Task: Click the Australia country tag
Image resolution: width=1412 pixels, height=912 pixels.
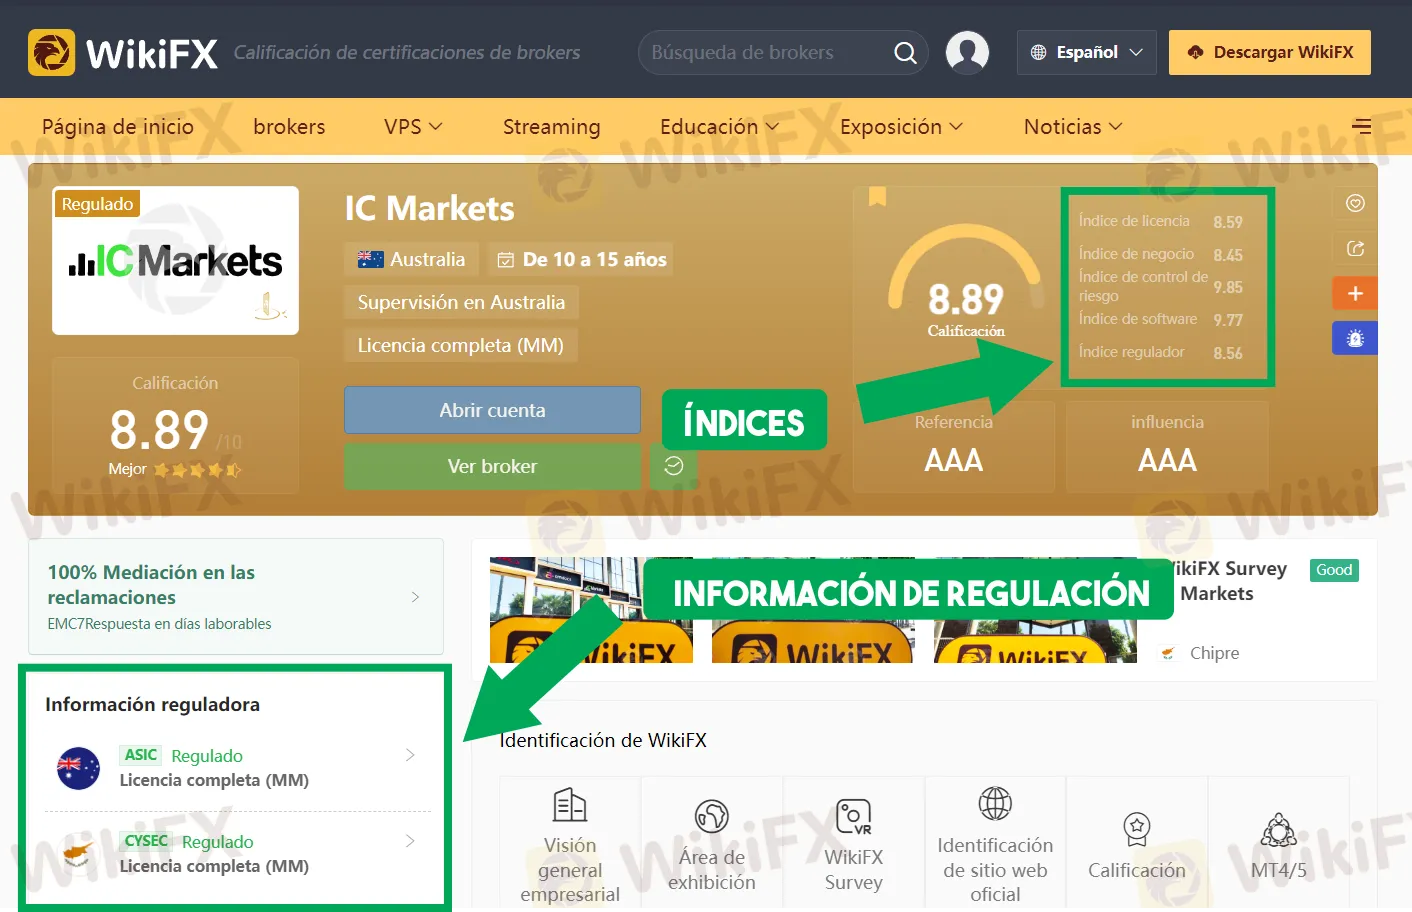Action: (x=412, y=259)
